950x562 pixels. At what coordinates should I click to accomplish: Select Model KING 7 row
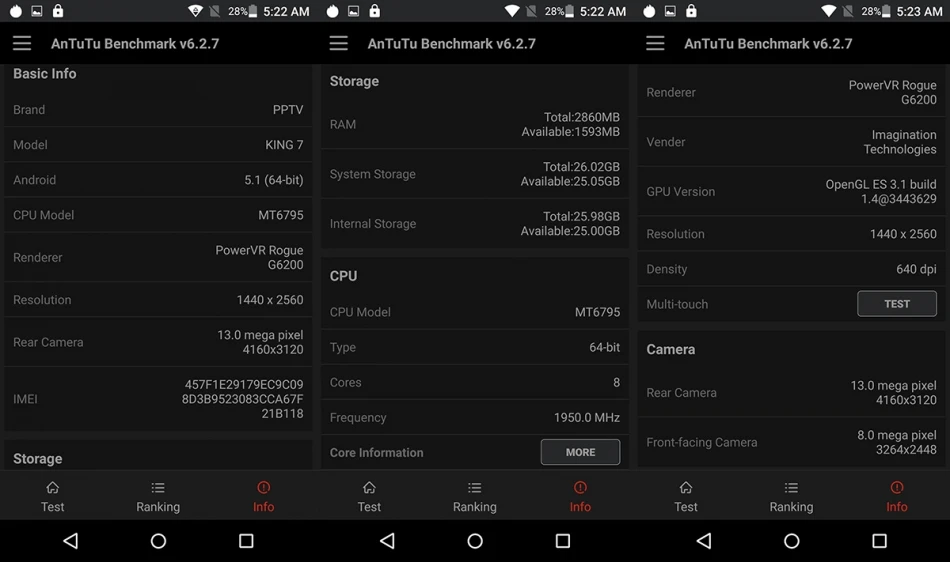point(158,145)
